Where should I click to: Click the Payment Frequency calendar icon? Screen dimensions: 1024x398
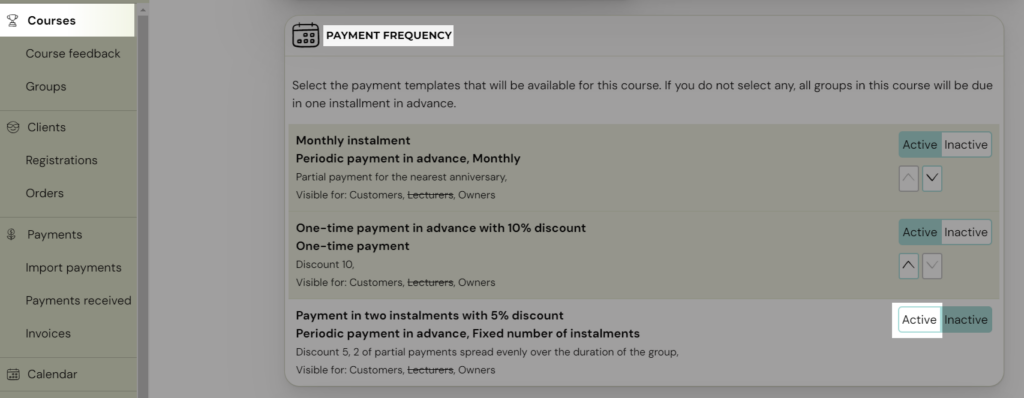pyautogui.click(x=306, y=35)
